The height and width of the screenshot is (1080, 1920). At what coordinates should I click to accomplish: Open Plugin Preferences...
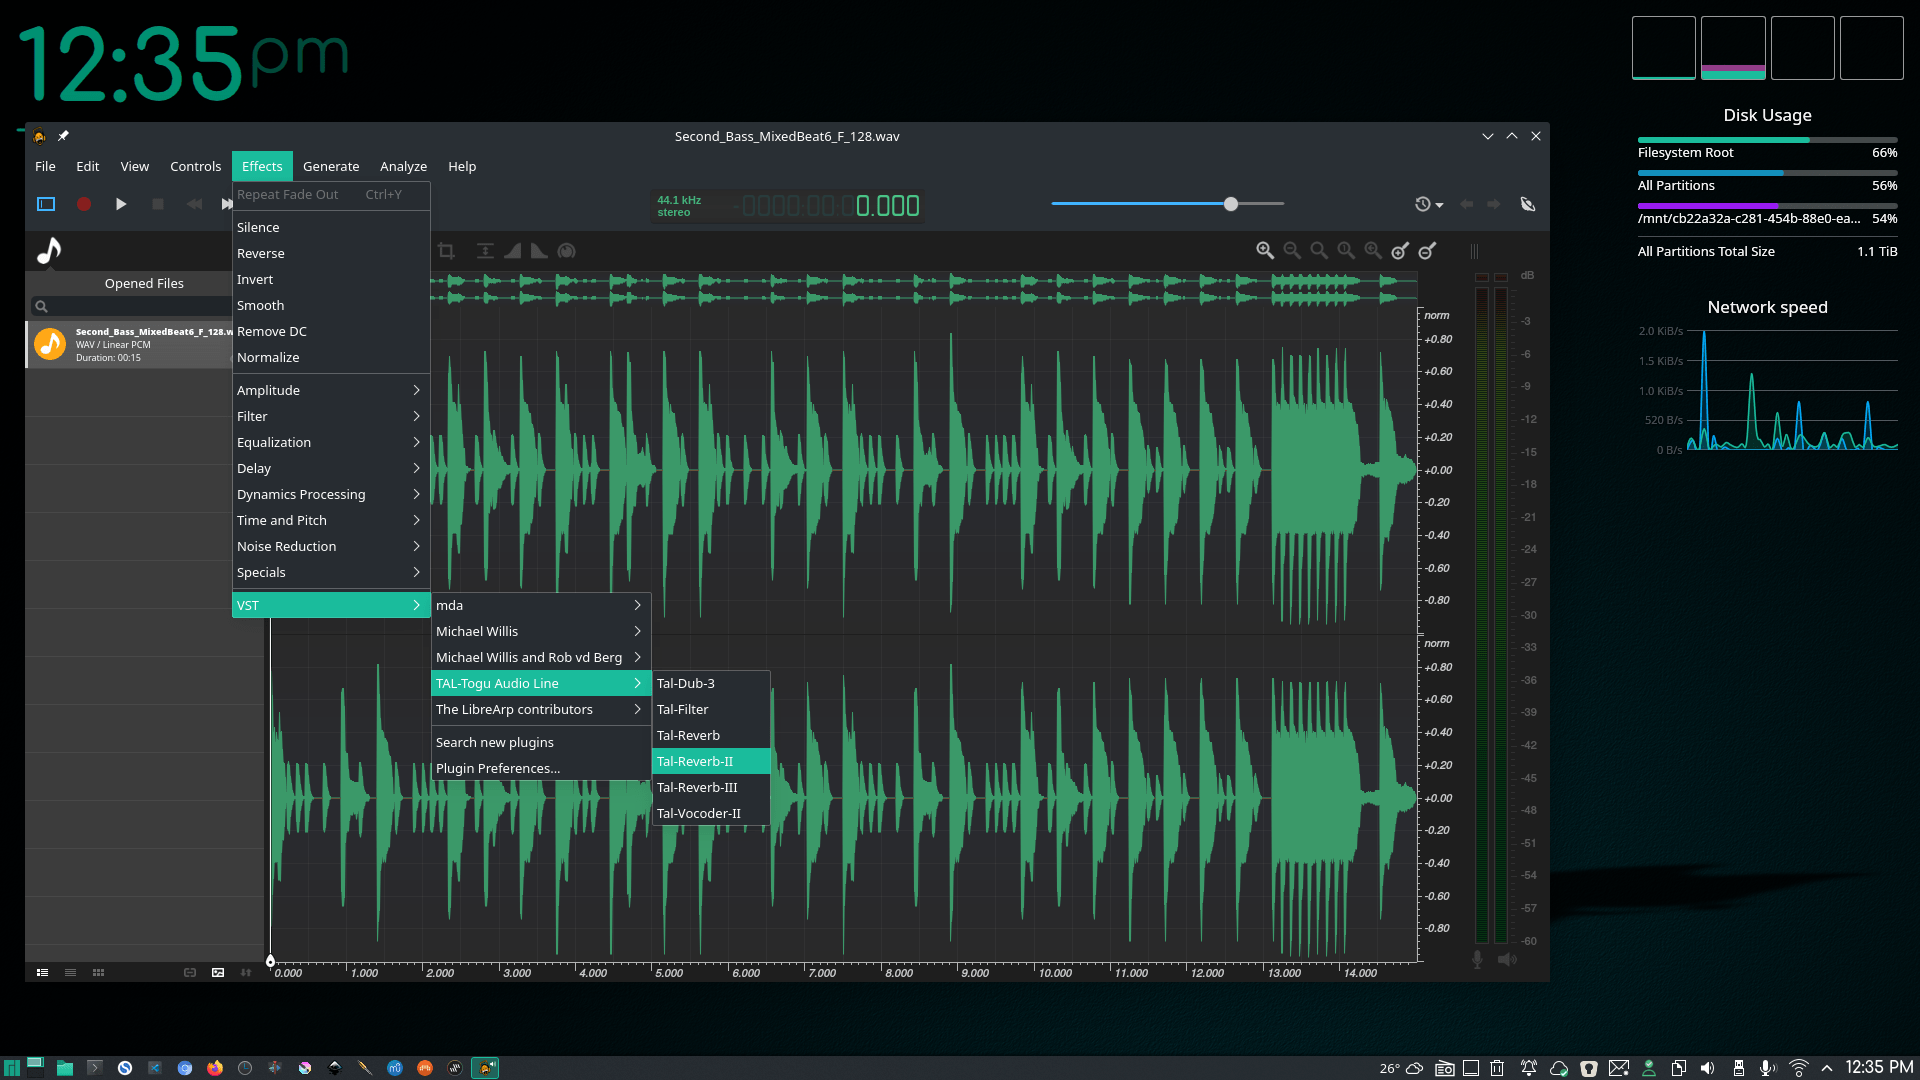click(497, 768)
